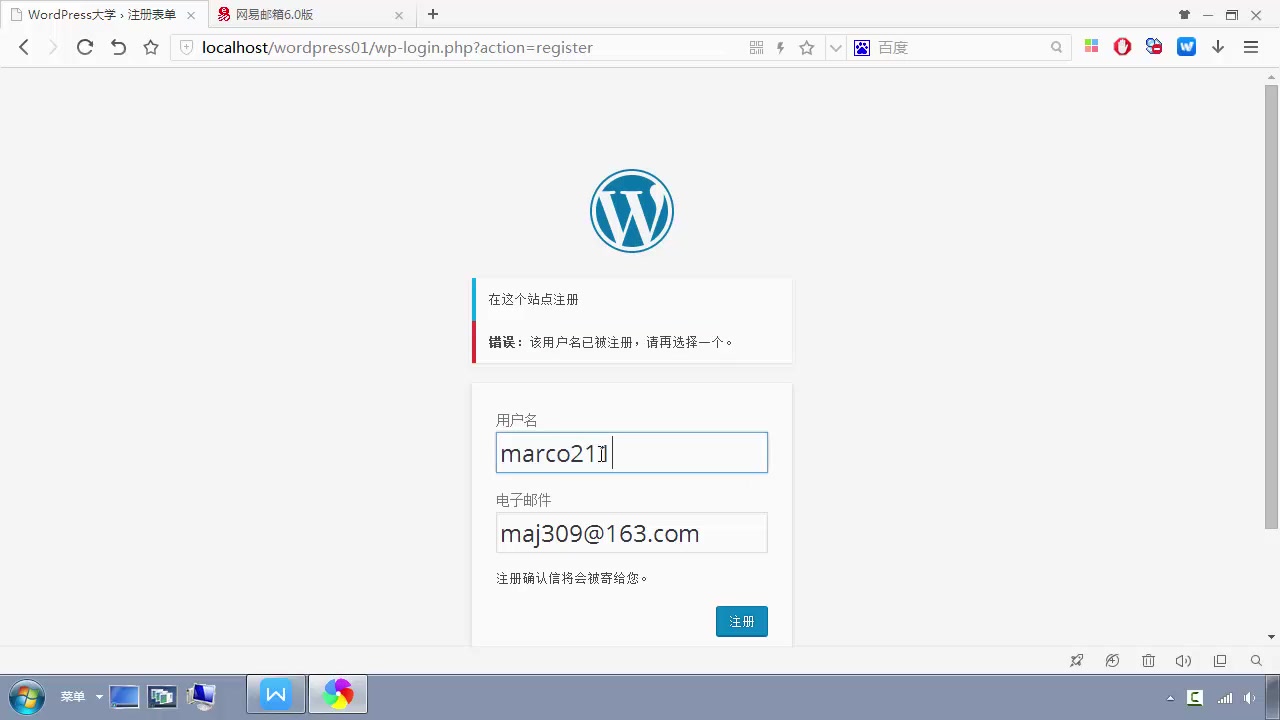
Task: Click the show desktop monitor icon
Action: [124, 696]
